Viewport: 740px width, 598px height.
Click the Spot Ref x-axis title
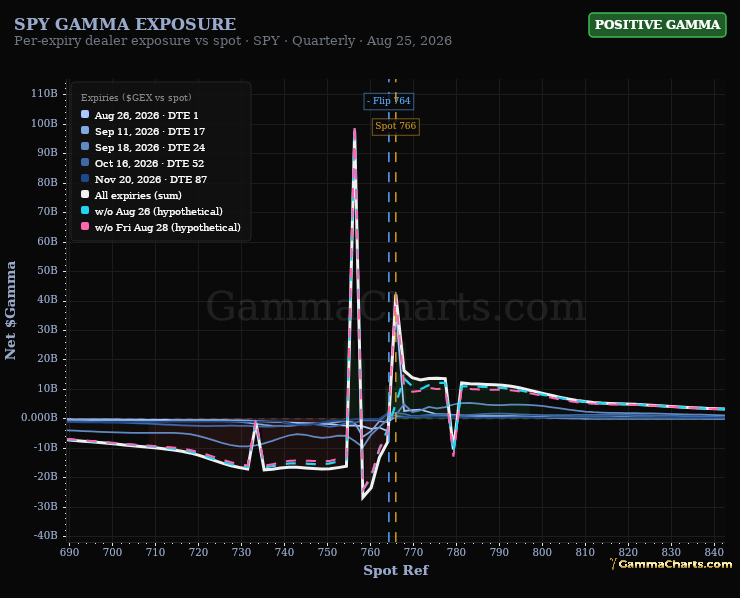(395, 570)
